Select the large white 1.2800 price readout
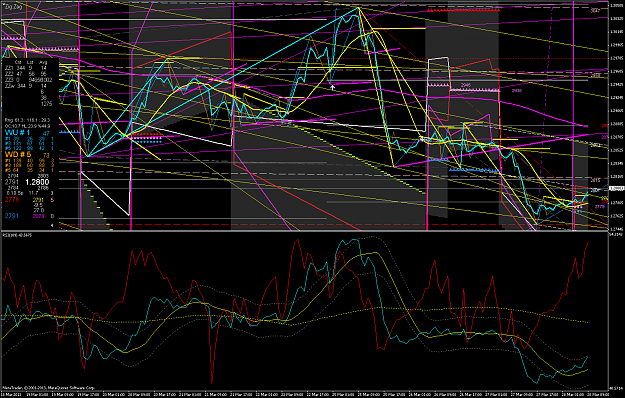 point(37,182)
